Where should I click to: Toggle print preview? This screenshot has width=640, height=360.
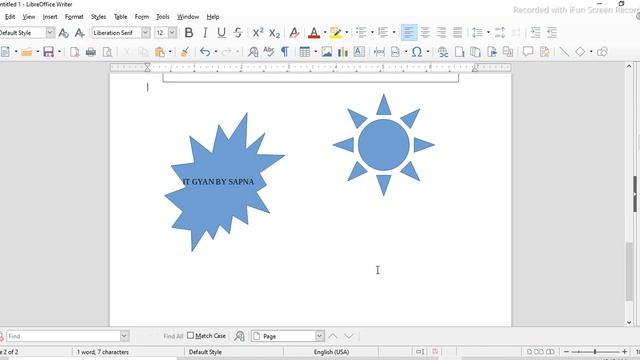pos(107,52)
